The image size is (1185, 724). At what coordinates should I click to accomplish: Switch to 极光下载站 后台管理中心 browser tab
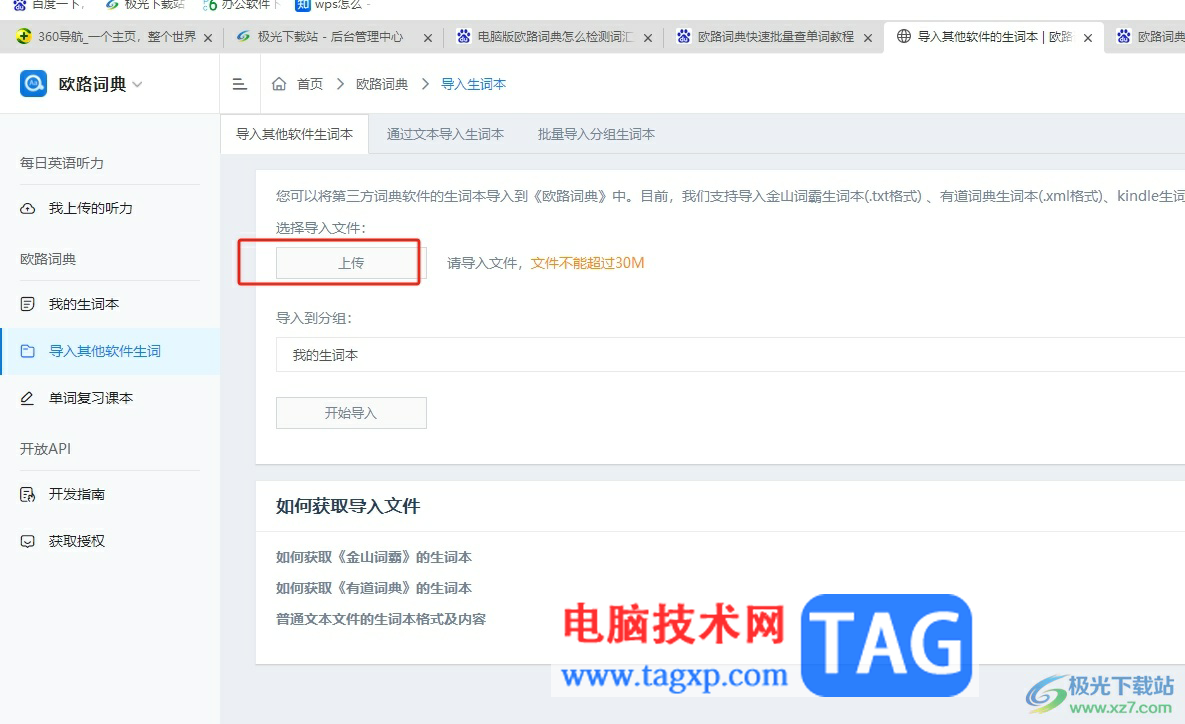click(x=330, y=37)
